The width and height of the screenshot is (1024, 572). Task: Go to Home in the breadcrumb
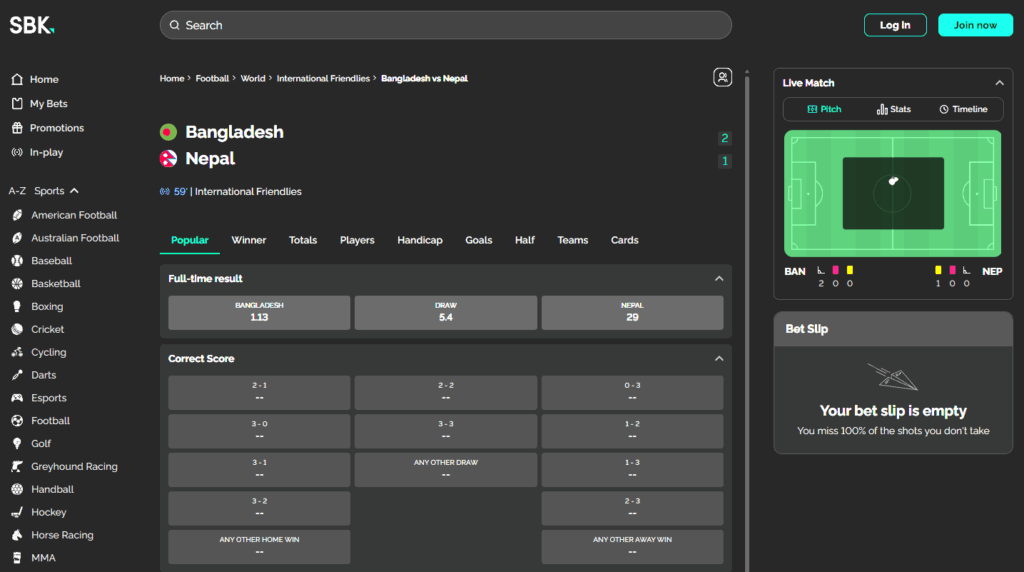[x=172, y=78]
